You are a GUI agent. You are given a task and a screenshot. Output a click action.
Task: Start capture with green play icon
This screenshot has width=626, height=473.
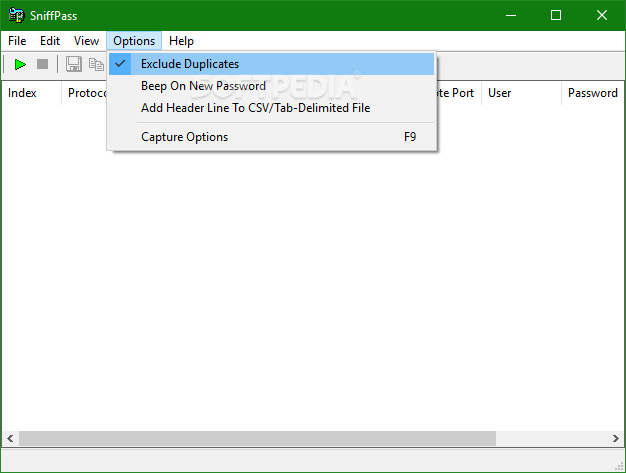(20, 64)
